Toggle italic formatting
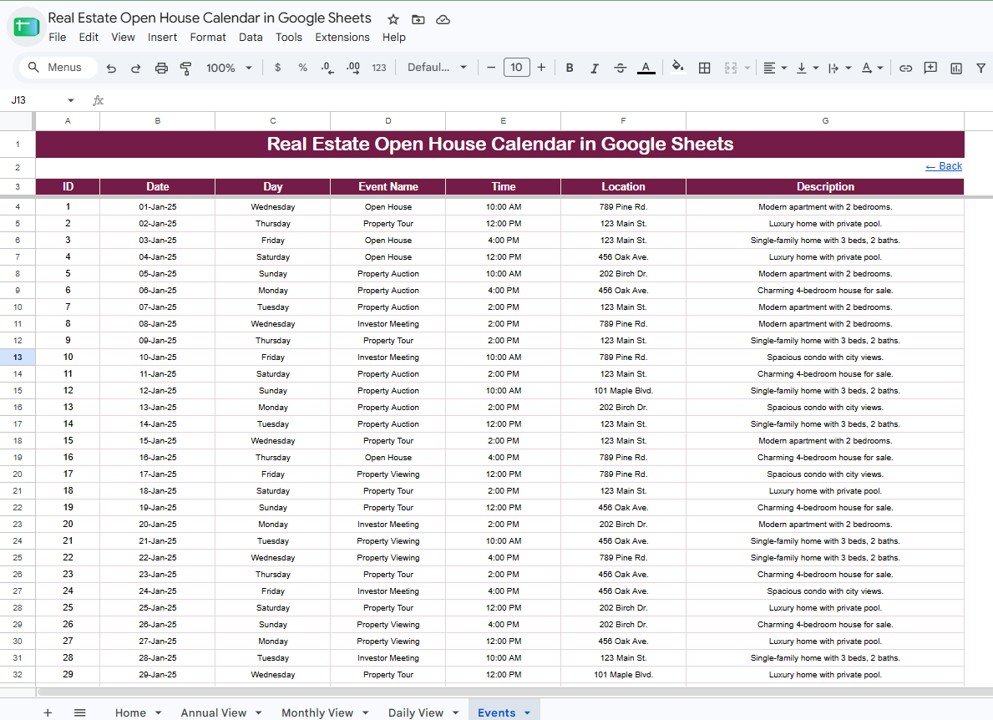This screenshot has height=720, width=993. 594,68
